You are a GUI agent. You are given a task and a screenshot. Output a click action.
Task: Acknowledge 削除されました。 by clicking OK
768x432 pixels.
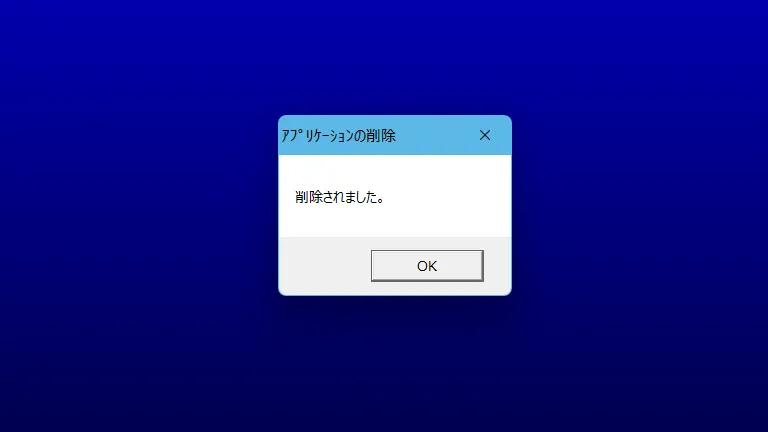pyautogui.click(x=427, y=266)
